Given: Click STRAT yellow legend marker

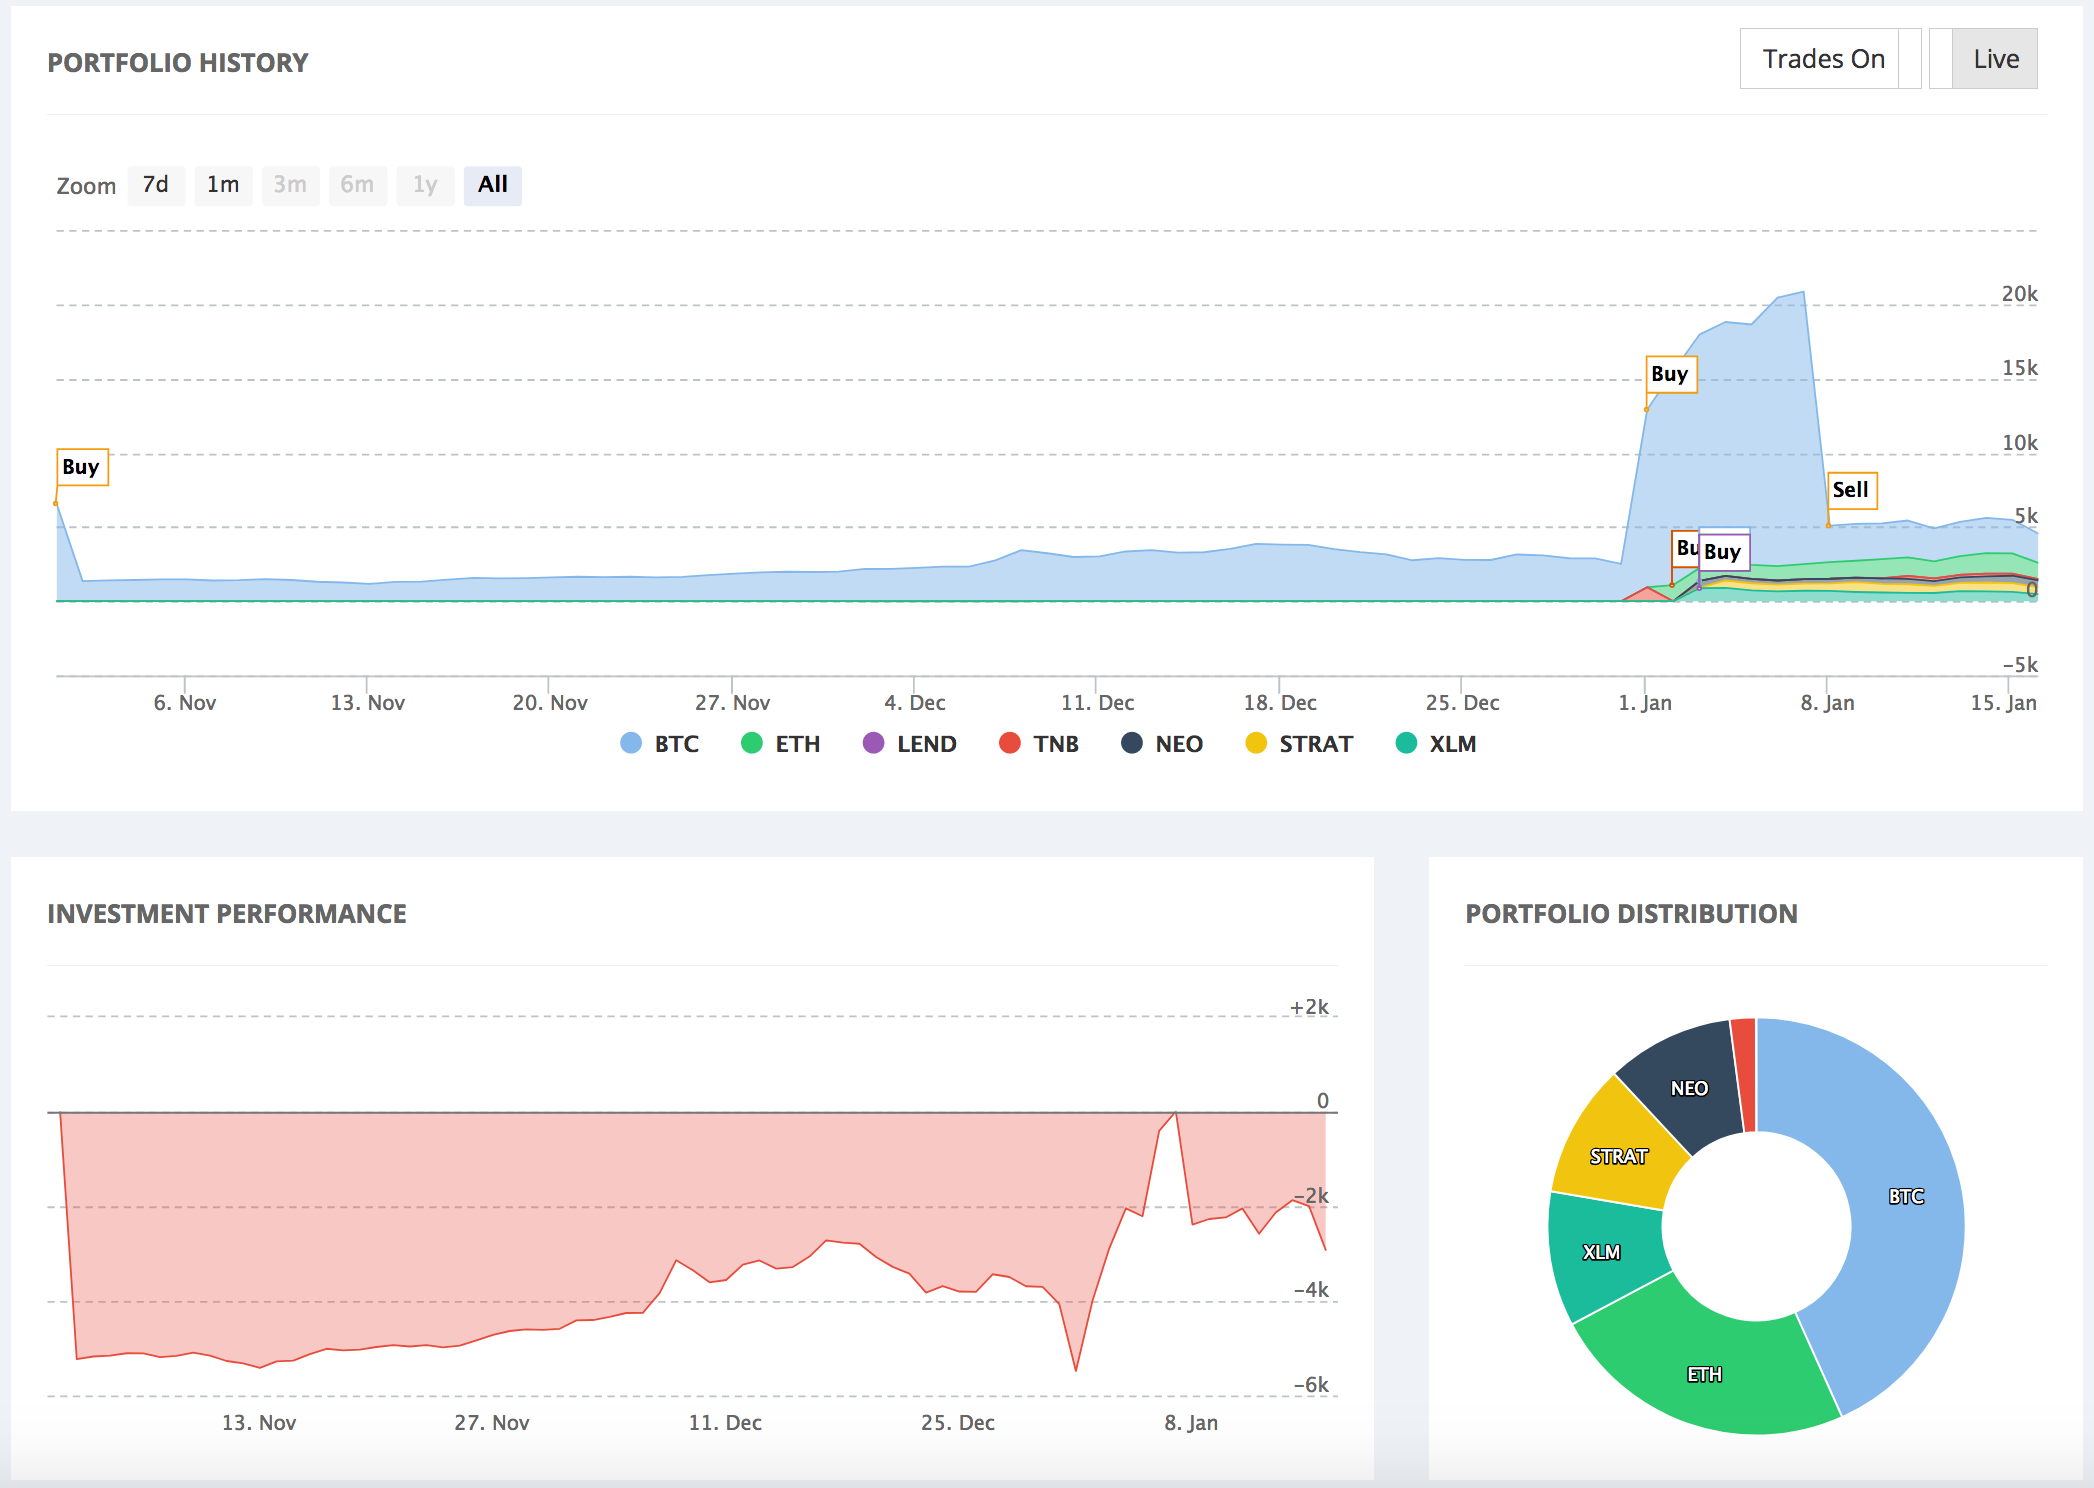Looking at the screenshot, I should pos(1256,743).
